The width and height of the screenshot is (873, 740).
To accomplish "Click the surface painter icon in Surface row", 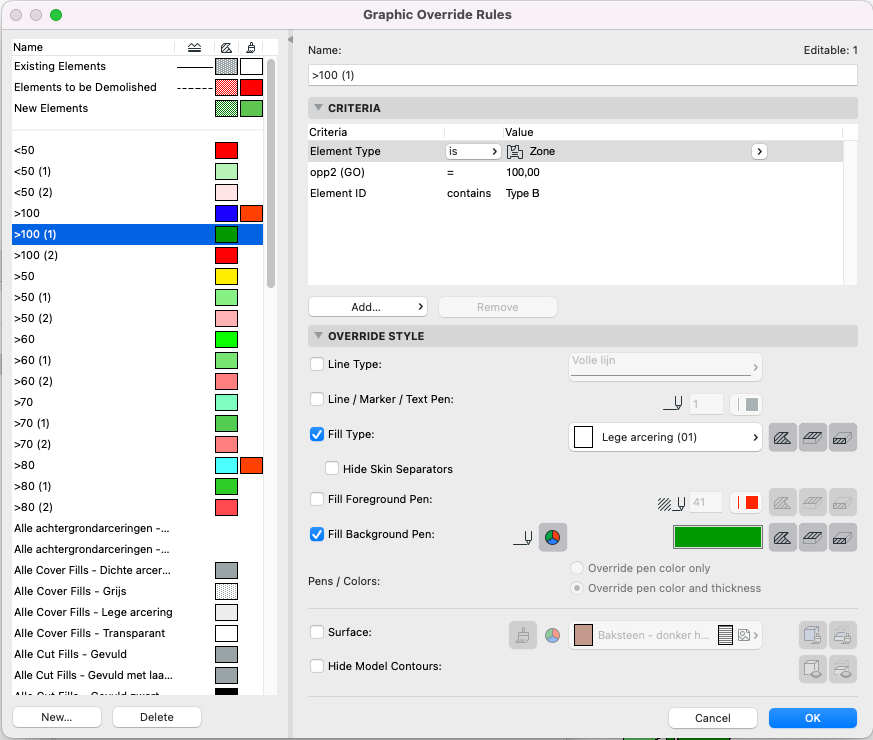I will [x=523, y=635].
